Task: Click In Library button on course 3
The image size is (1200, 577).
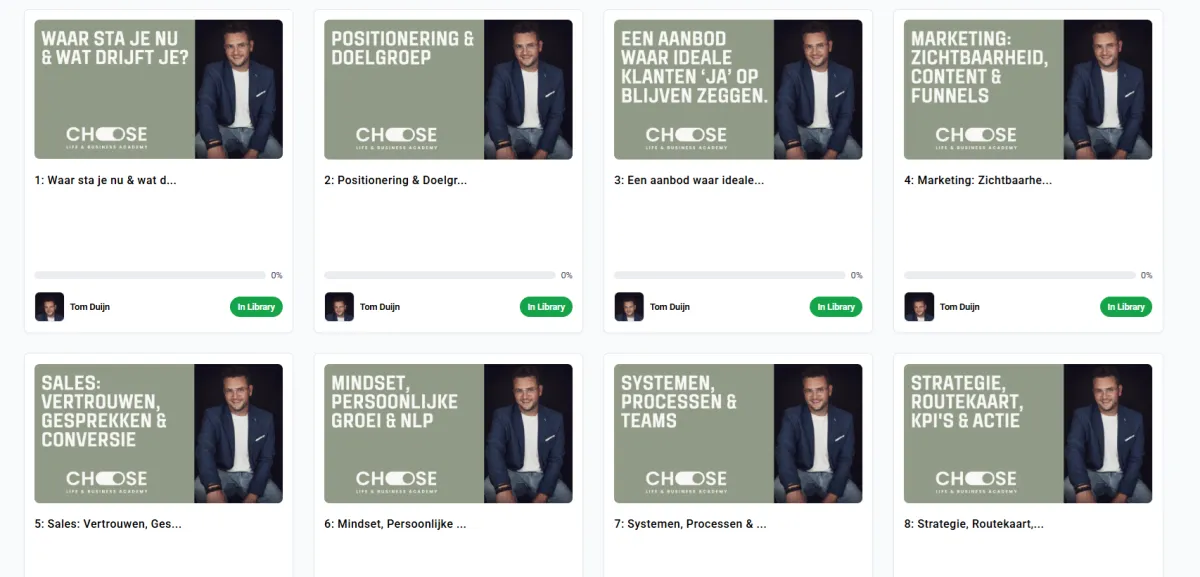Action: point(836,307)
